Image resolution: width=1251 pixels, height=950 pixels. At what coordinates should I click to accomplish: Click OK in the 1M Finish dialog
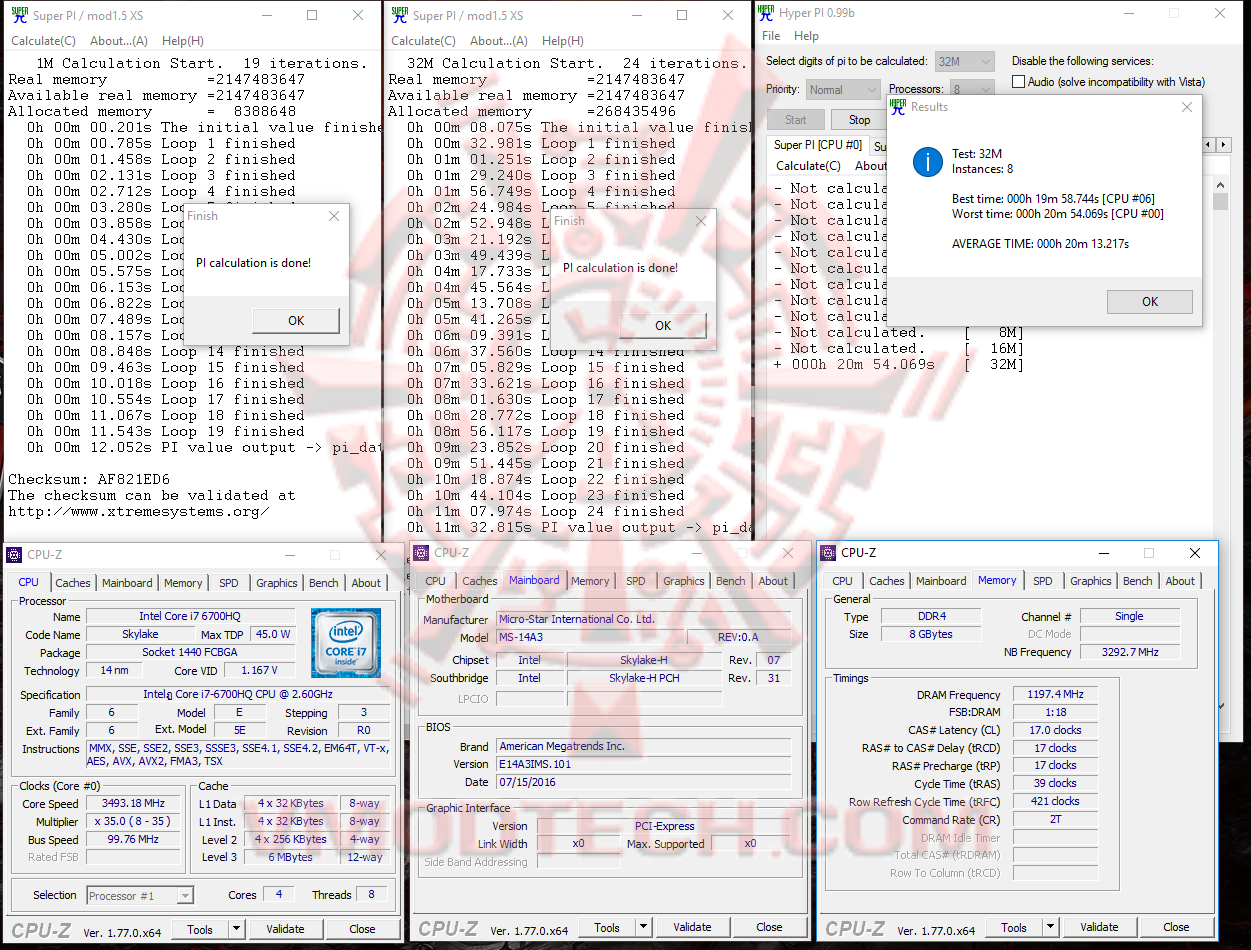(x=296, y=321)
